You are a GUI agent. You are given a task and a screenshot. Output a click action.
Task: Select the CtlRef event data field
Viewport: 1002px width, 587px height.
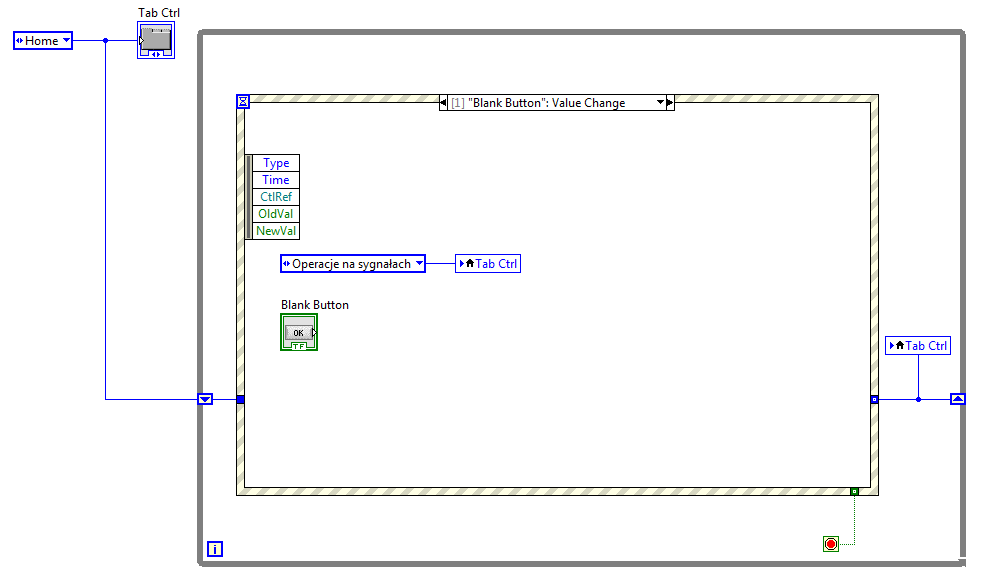click(x=276, y=197)
